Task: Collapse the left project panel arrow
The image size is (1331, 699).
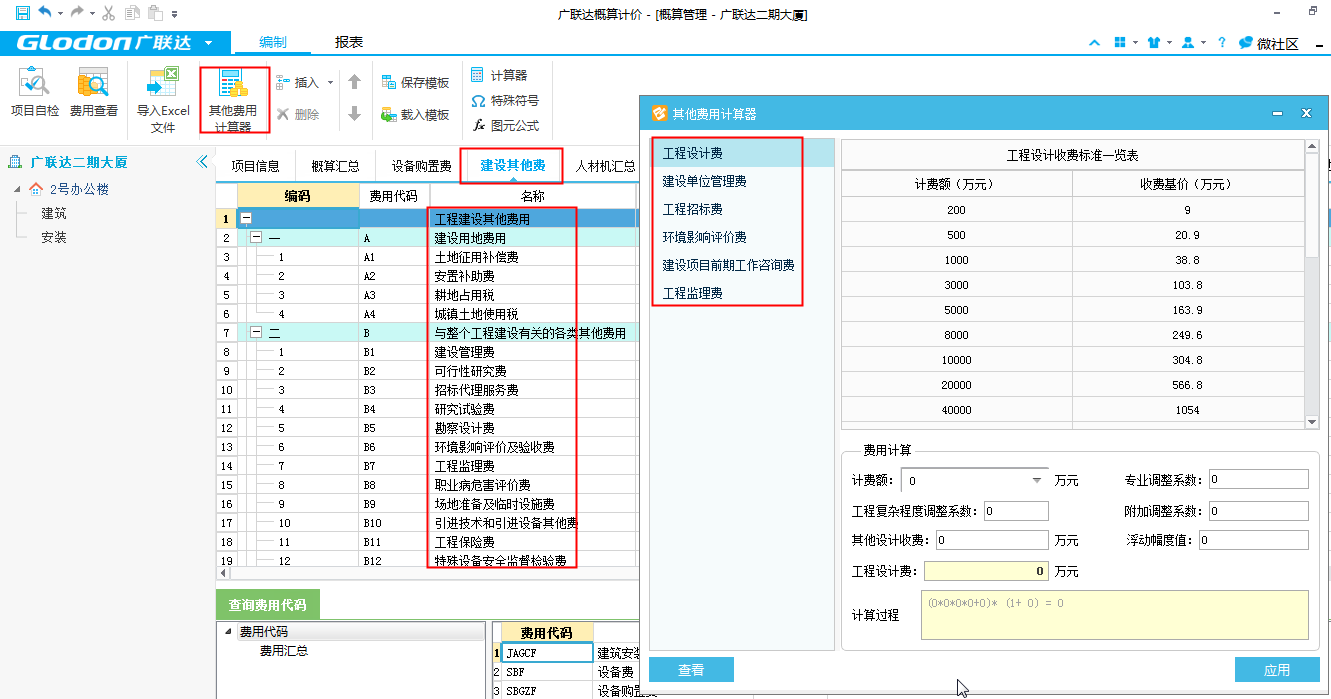Action: pyautogui.click(x=202, y=162)
